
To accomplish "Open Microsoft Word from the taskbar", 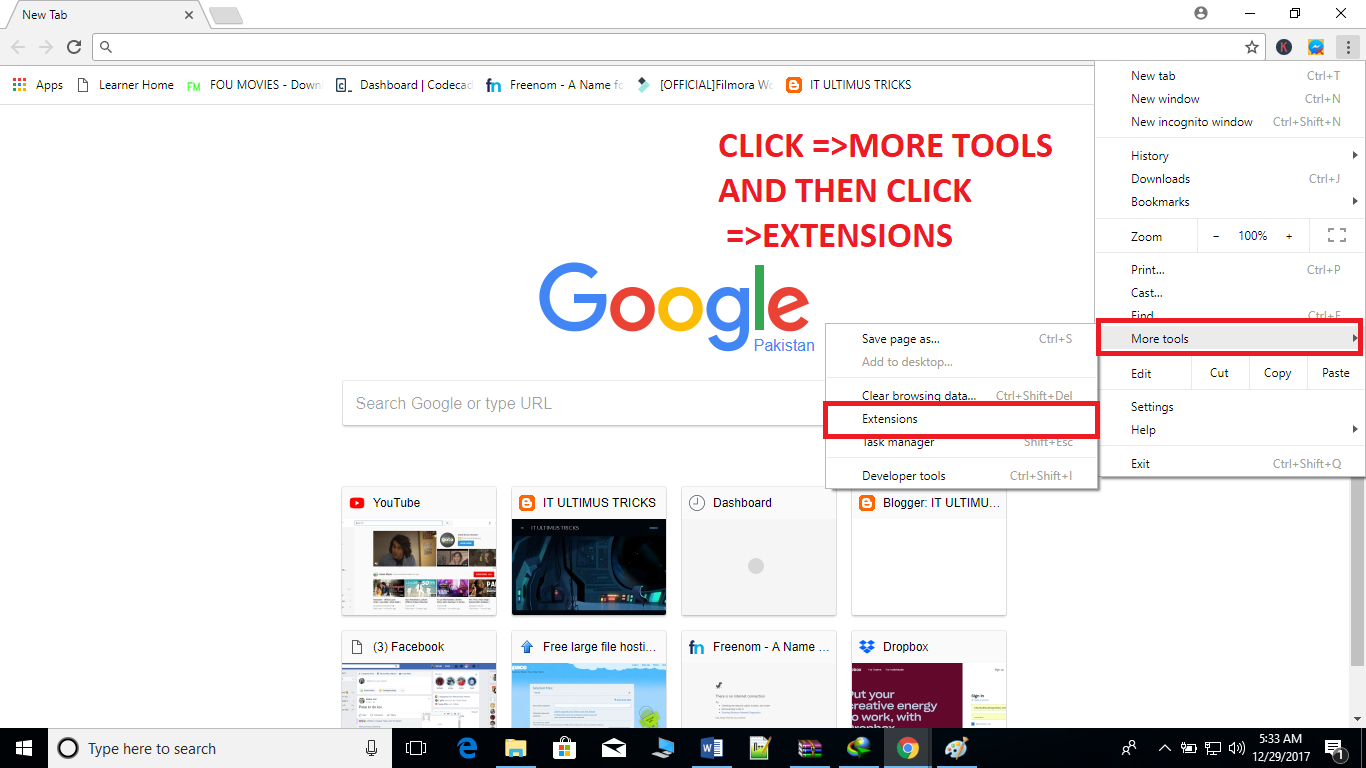I will pyautogui.click(x=712, y=747).
